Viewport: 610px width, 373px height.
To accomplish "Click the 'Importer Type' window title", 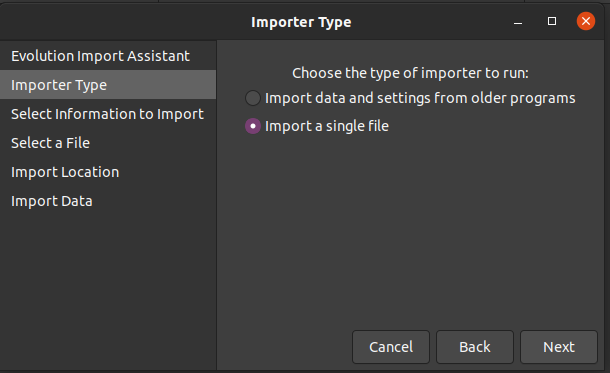I will tap(301, 22).
